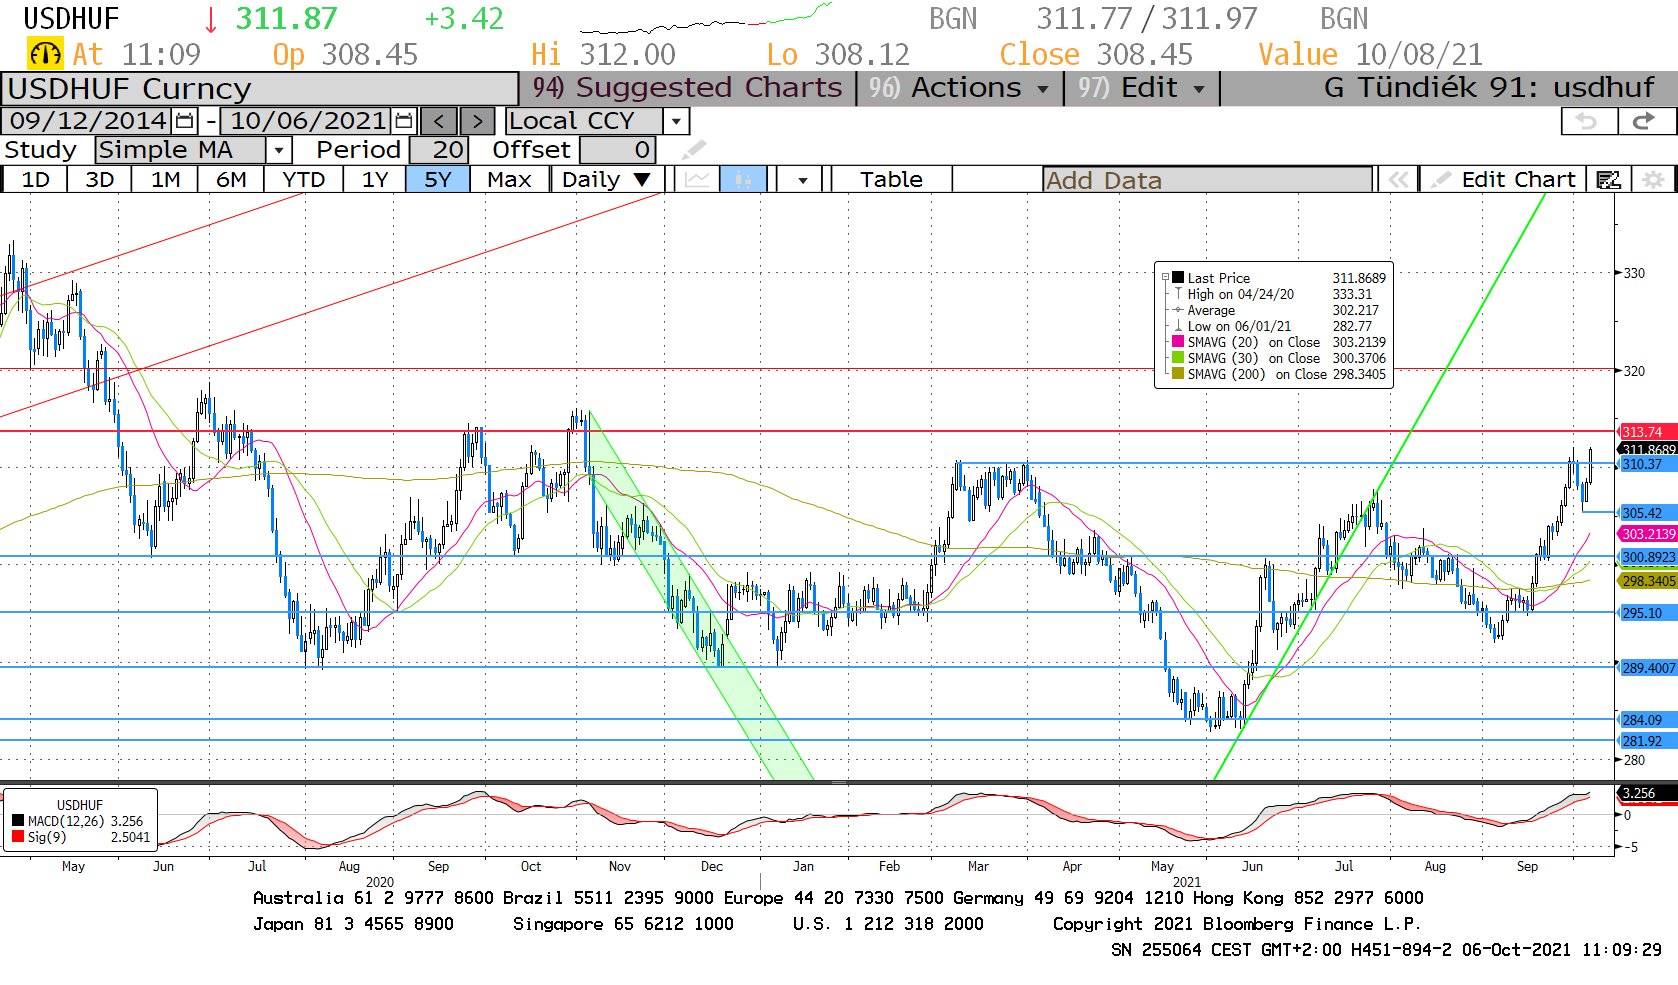Select the 1M range tab
1678x985 pixels.
tap(165, 180)
